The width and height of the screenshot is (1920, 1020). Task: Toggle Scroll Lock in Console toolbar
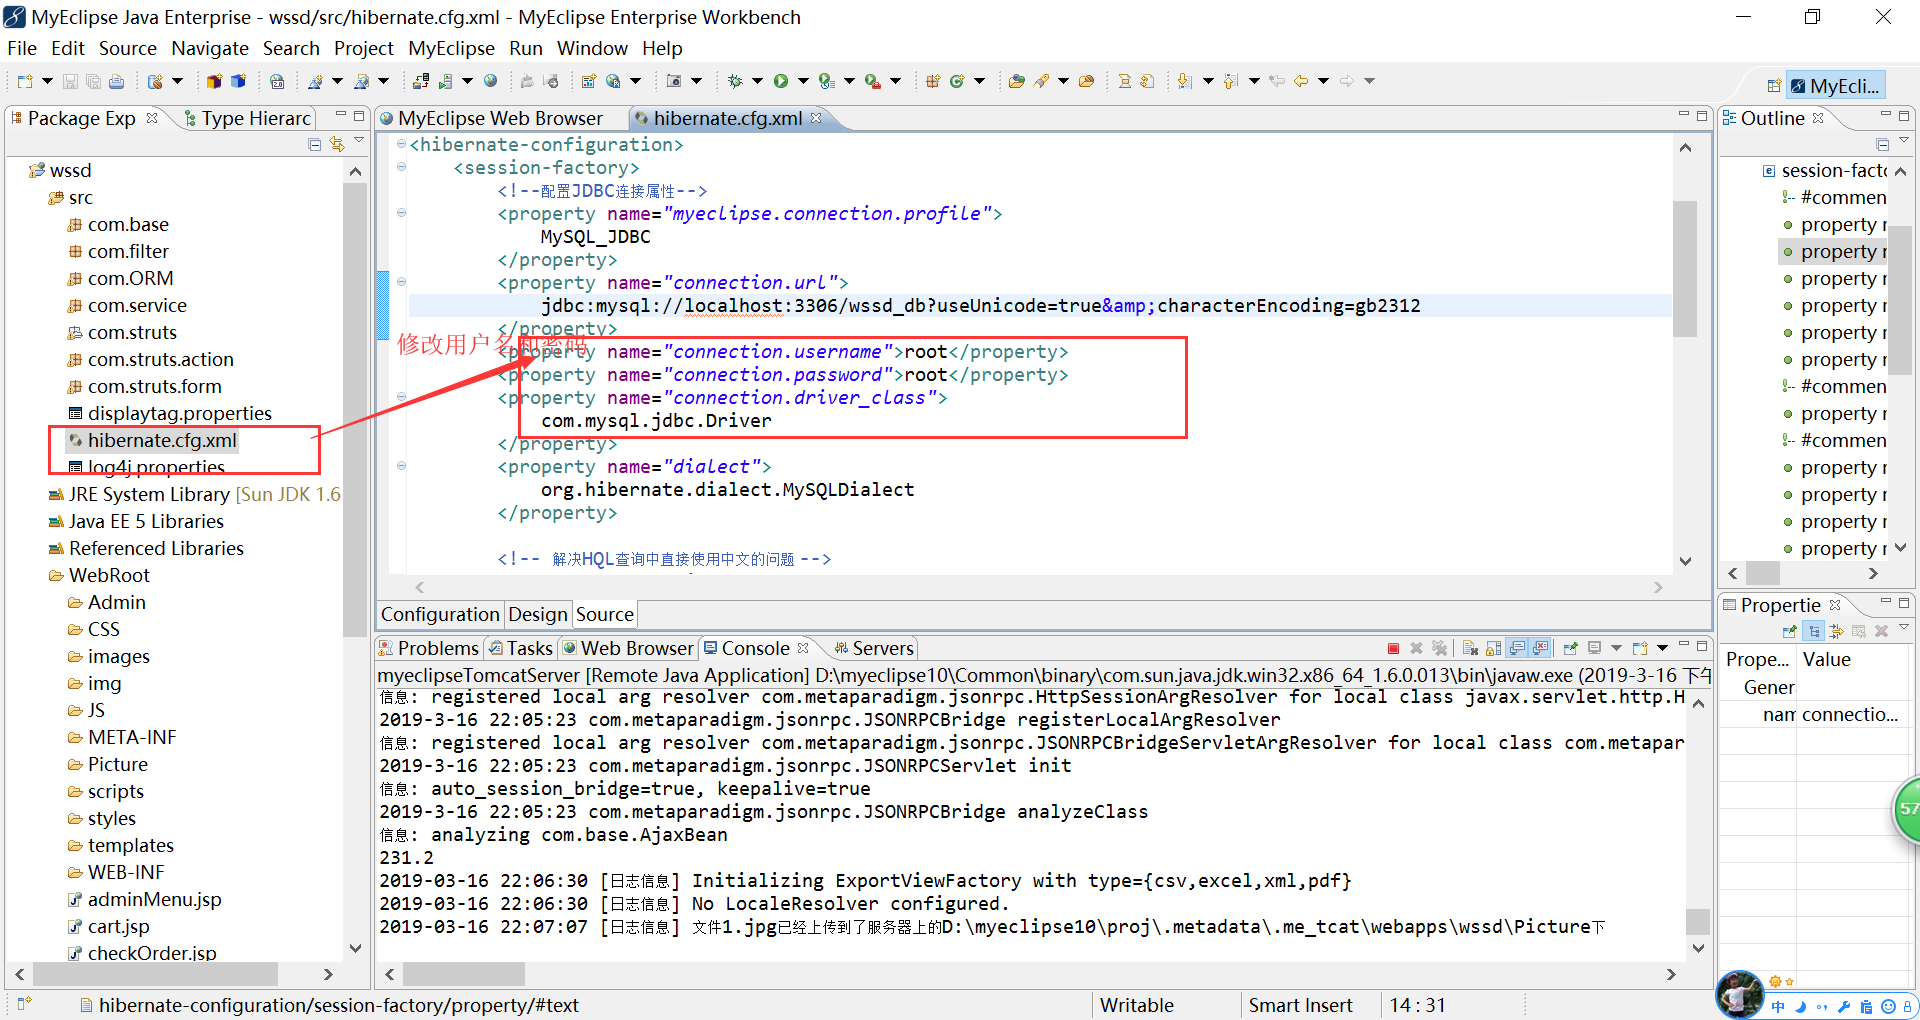(x=1493, y=648)
